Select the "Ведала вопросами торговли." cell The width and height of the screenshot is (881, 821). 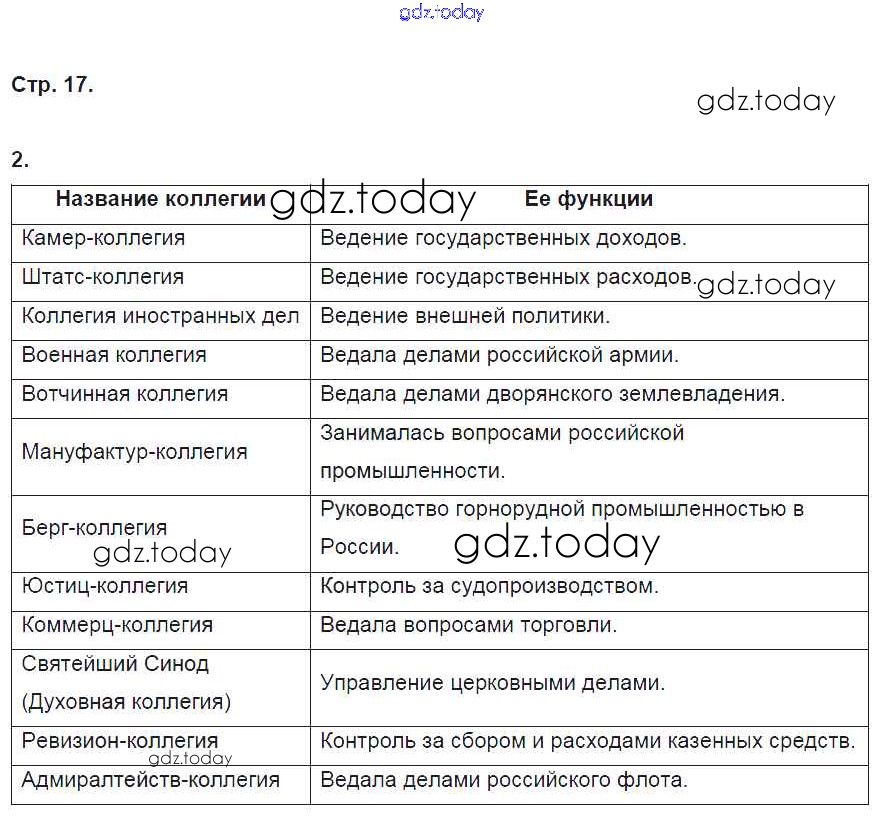[468, 625]
